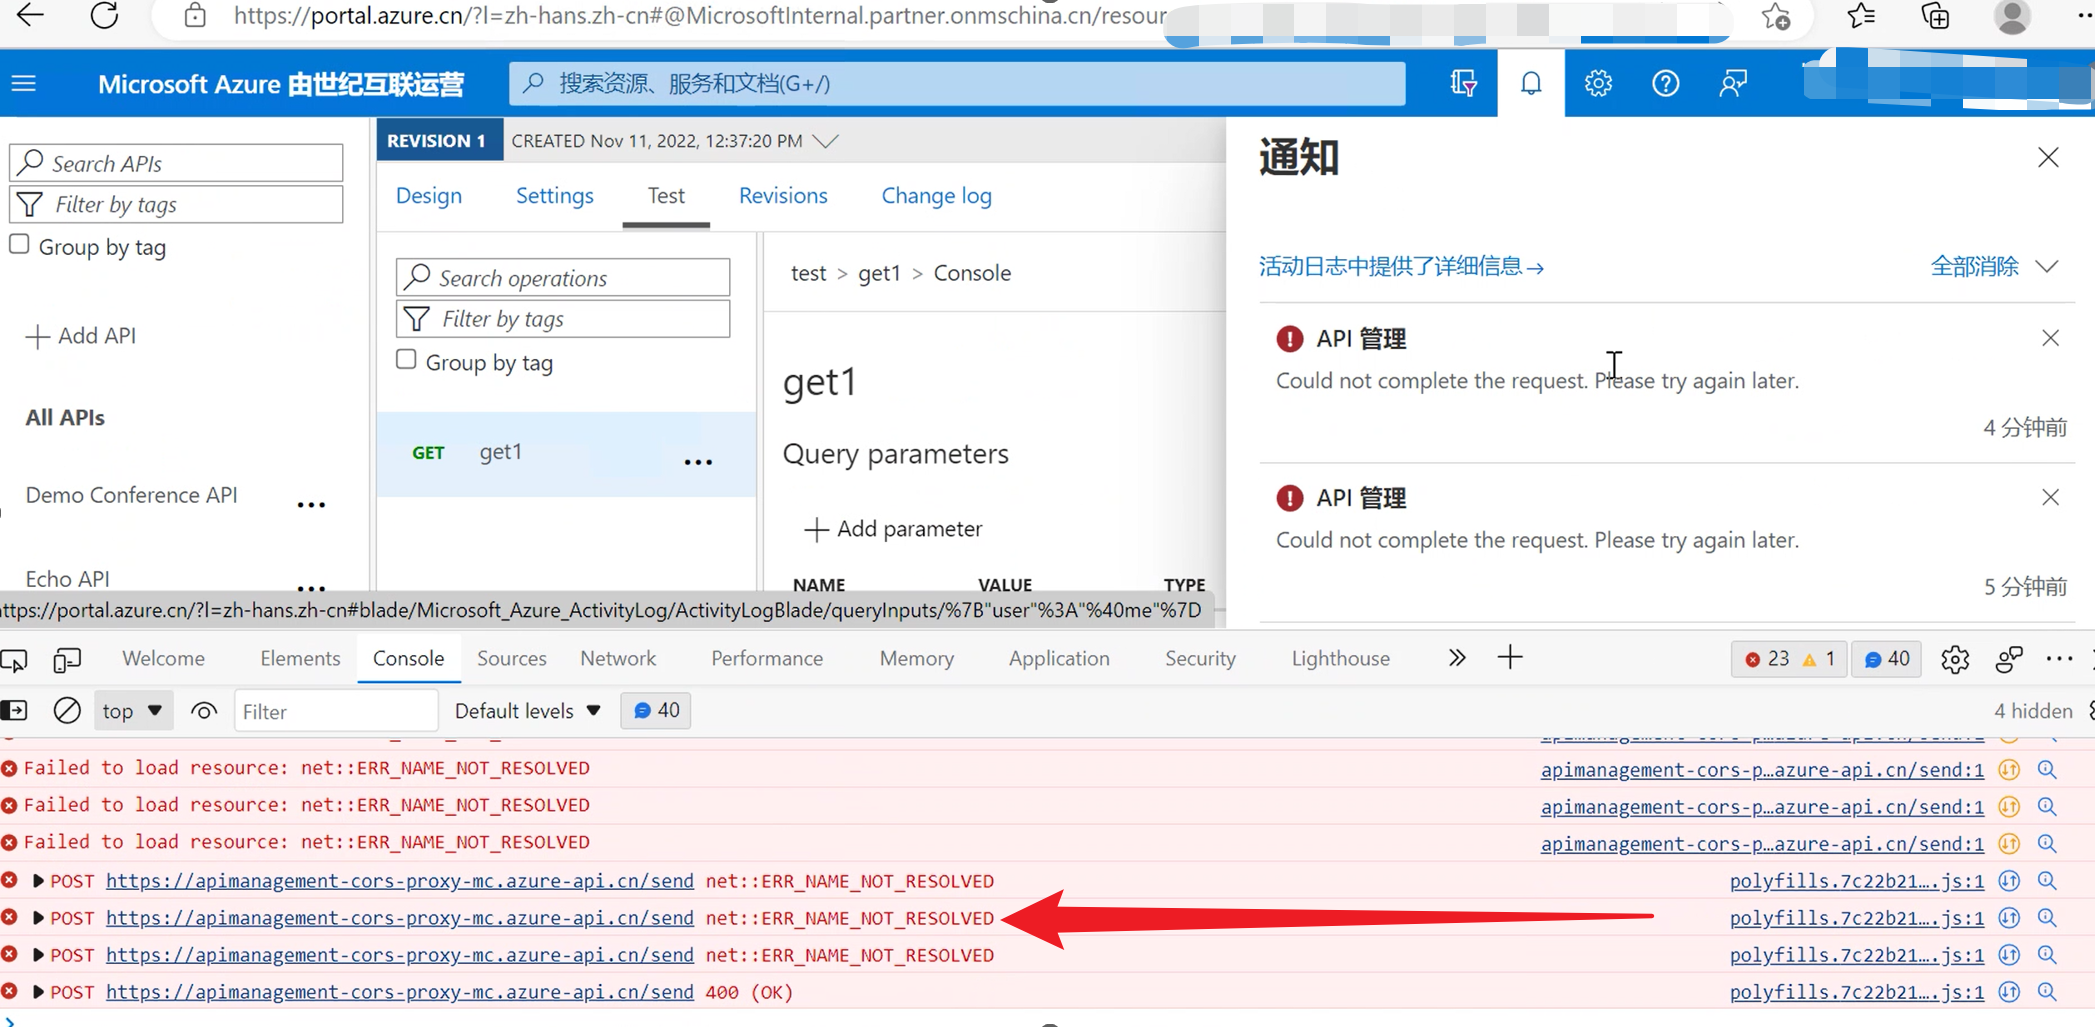The height and width of the screenshot is (1027, 2095).
Task: Open the Default levels dropdown
Action: pos(527,711)
